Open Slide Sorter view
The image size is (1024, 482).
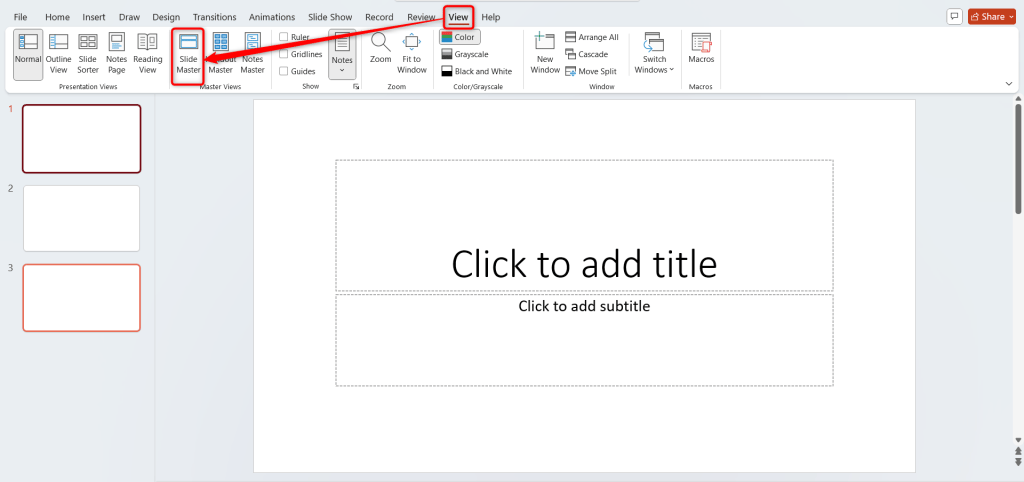click(88, 54)
